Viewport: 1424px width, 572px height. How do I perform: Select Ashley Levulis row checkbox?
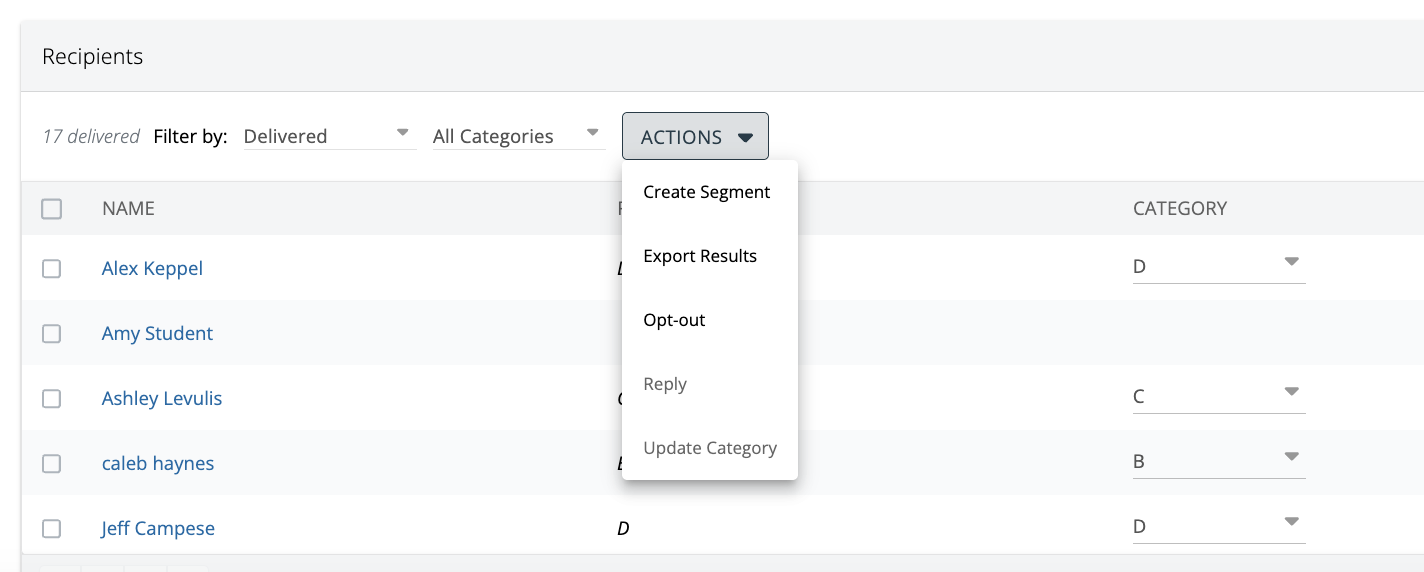coord(52,399)
